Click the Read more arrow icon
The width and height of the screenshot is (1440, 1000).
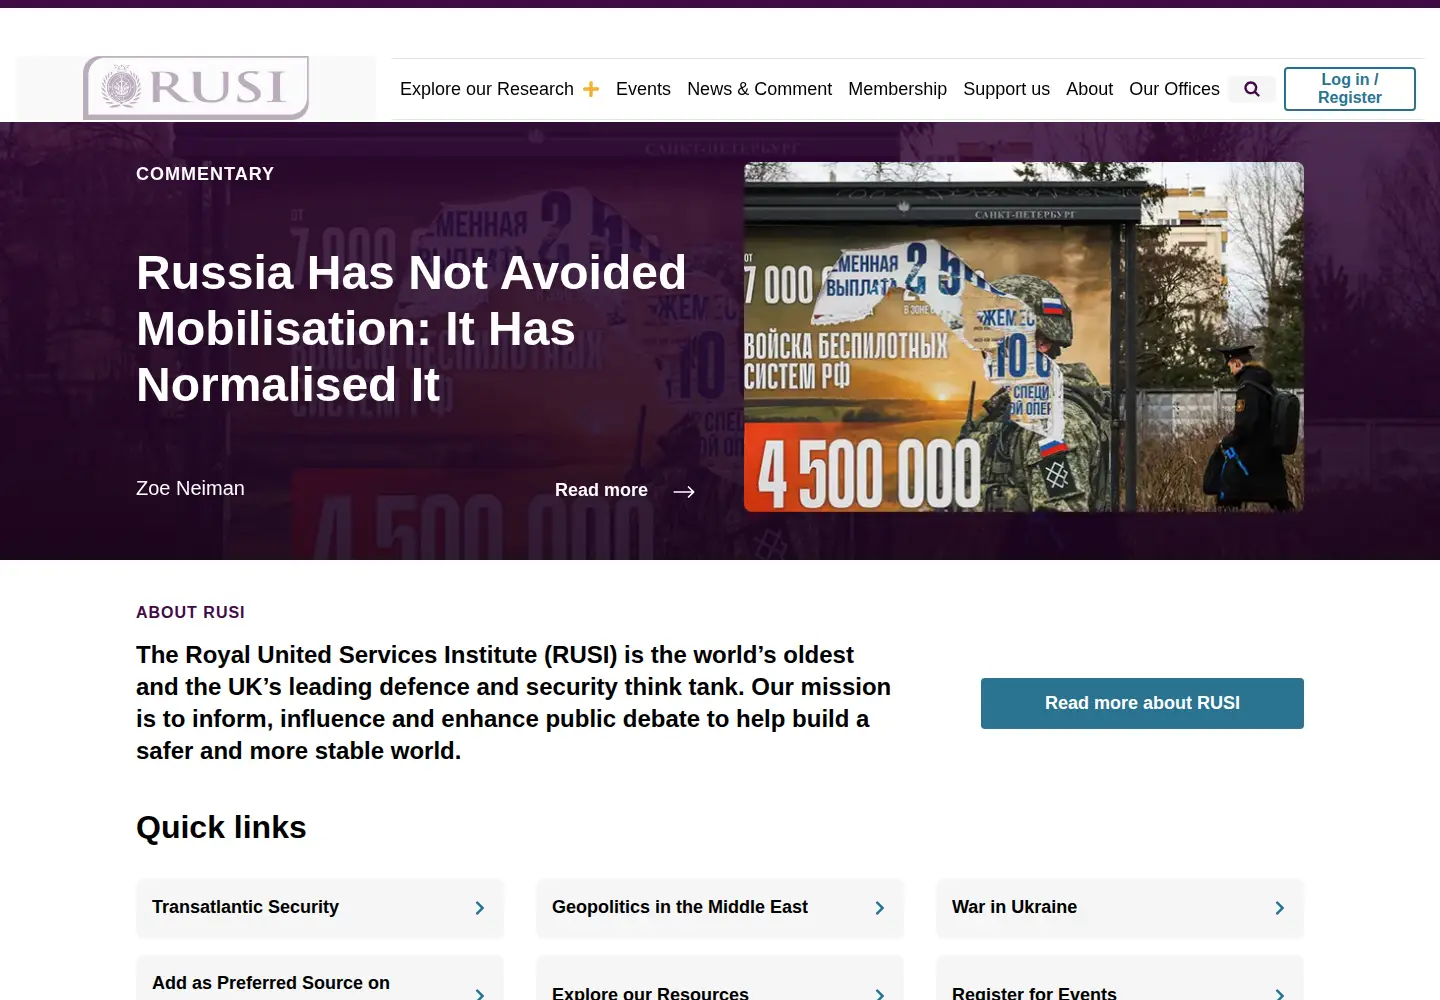coord(684,491)
